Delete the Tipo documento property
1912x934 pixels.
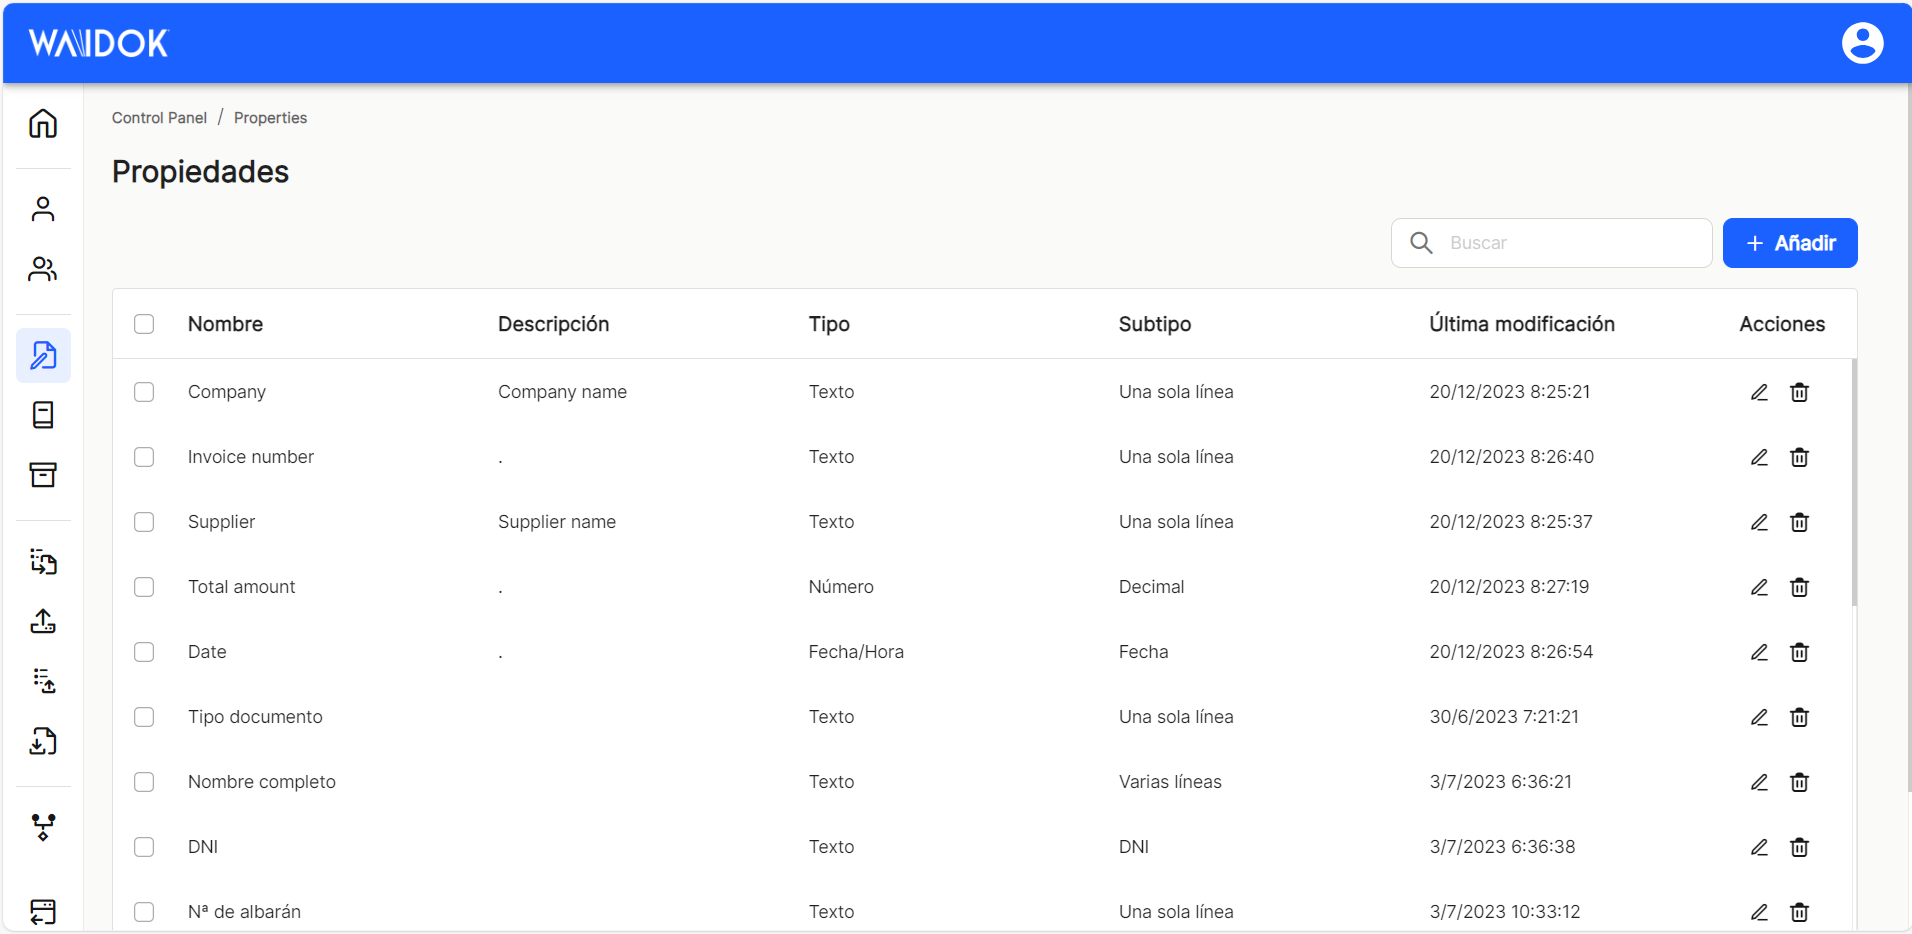[x=1799, y=717]
